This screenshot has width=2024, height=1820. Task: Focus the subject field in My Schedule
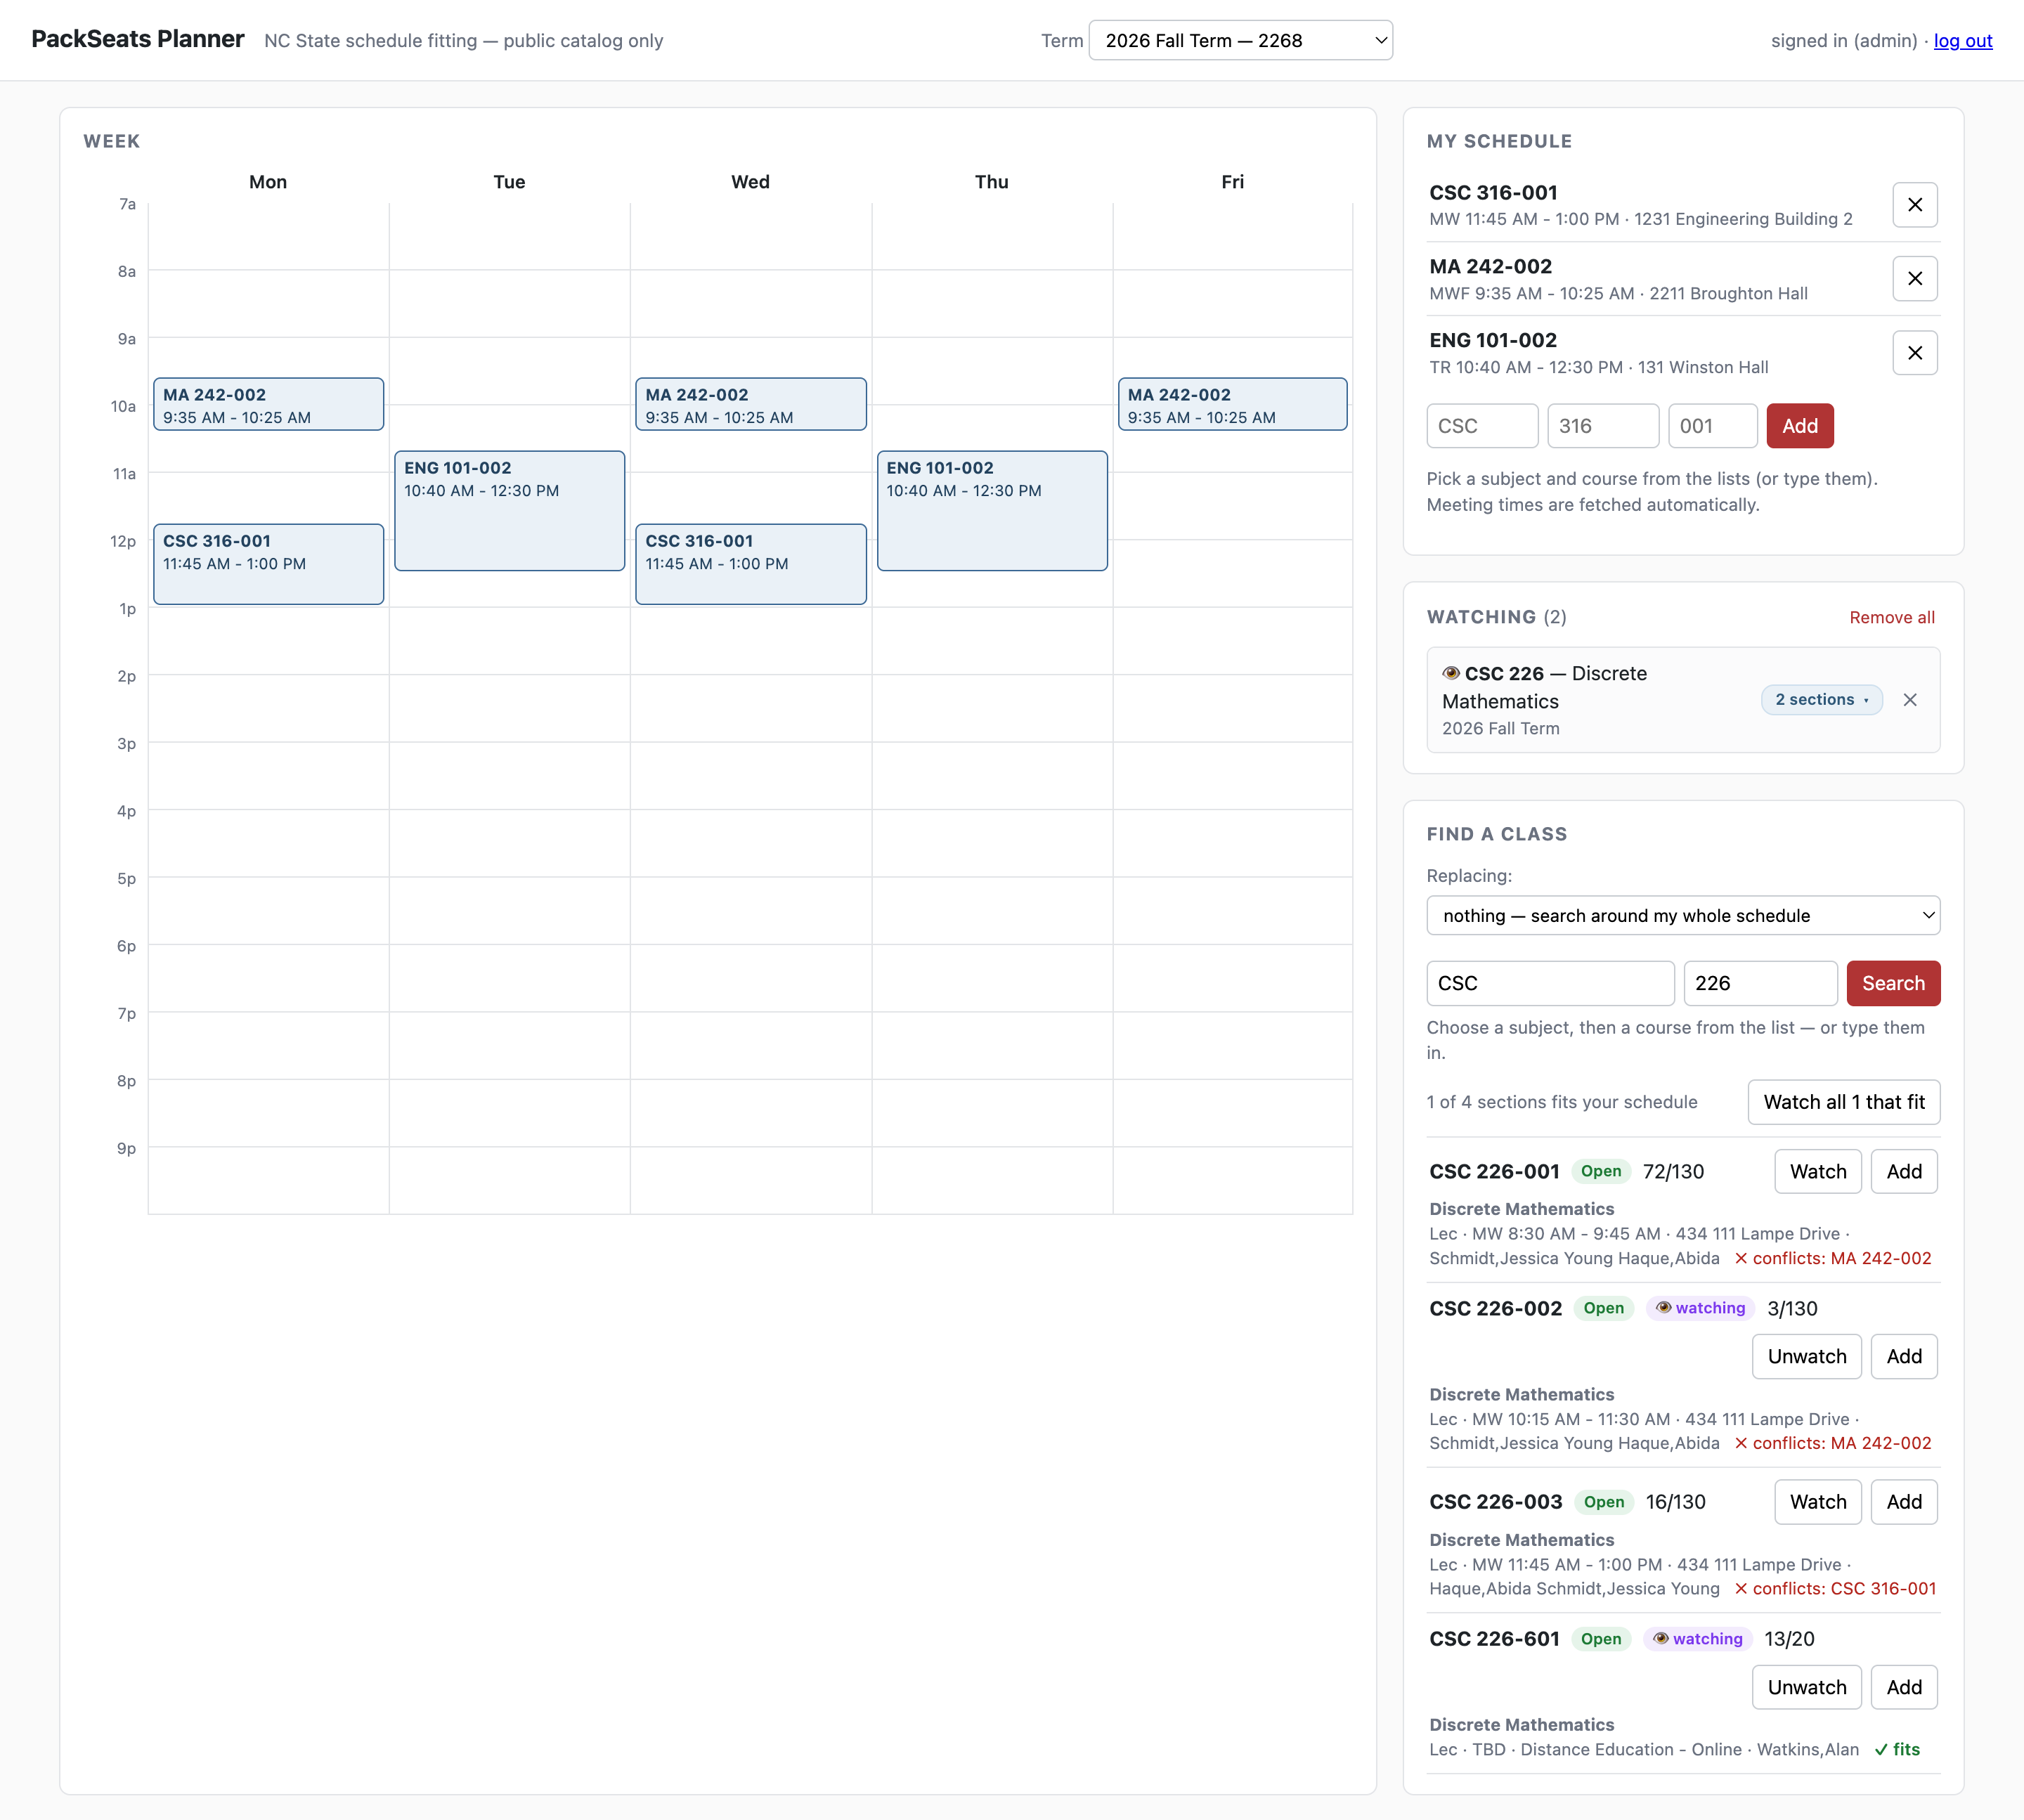click(x=1482, y=426)
